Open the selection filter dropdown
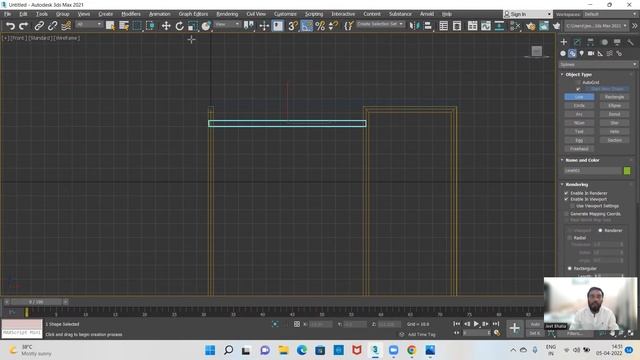Viewport: 640px width, 360px height. point(89,24)
